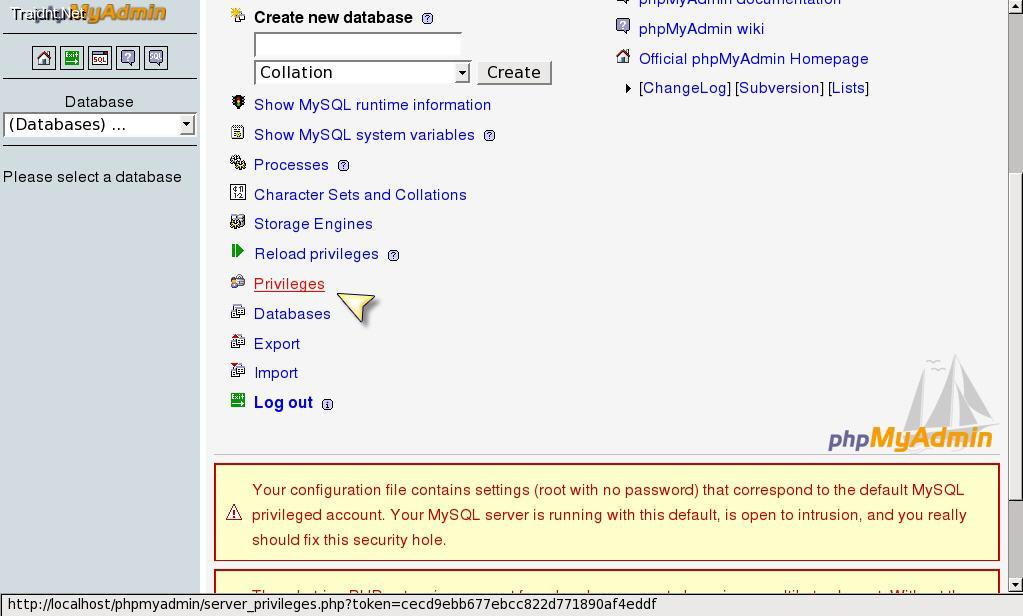The width and height of the screenshot is (1023, 616).
Task: Open the phpMyAdmin documentation icon in sidebar
Action: click(x=128, y=58)
